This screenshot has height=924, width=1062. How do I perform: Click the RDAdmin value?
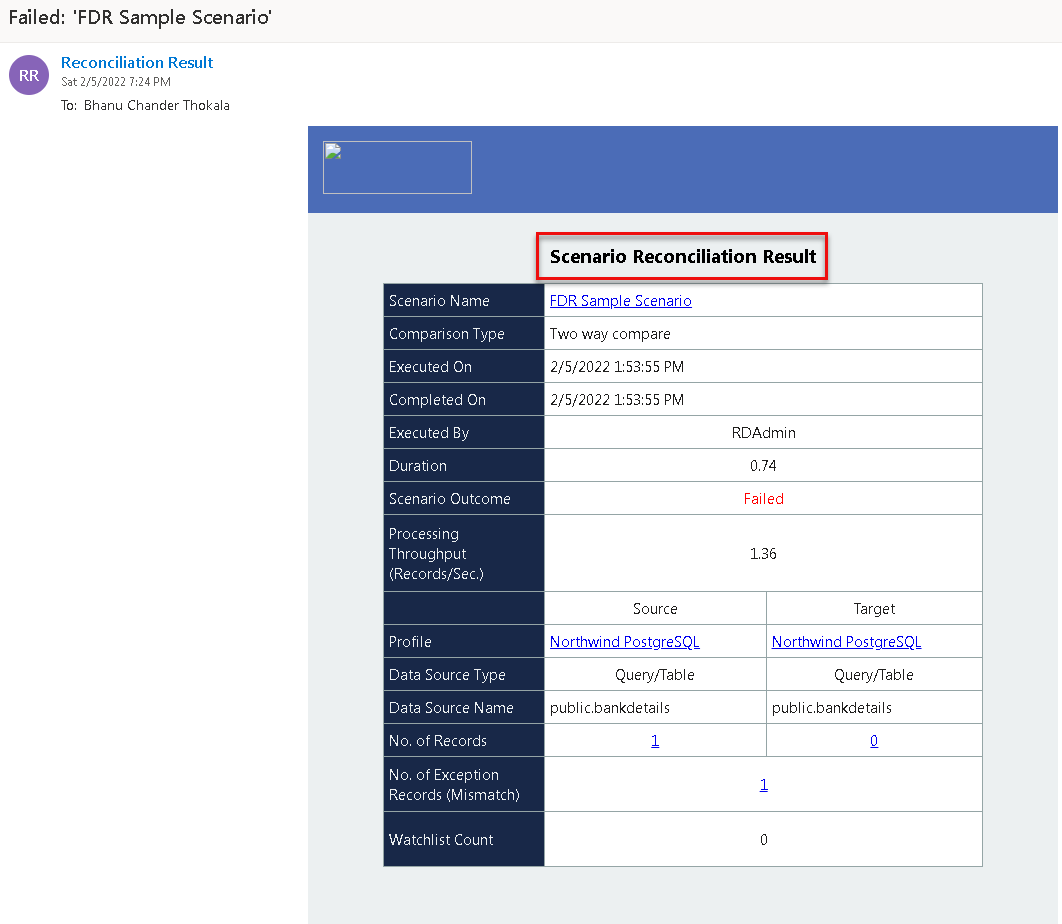pyautogui.click(x=763, y=433)
